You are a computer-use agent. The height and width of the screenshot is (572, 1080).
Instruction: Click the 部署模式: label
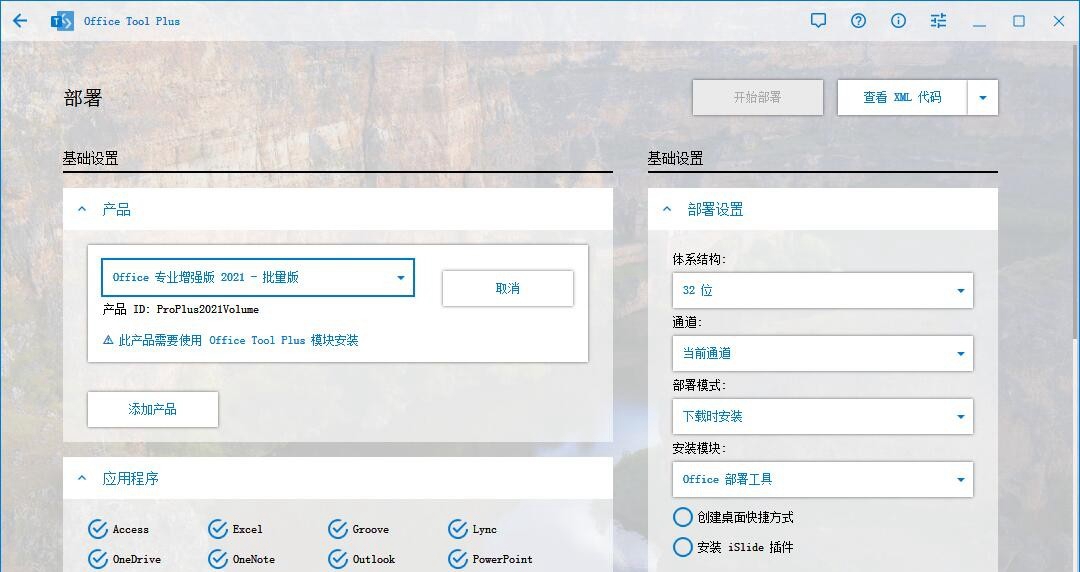(699, 385)
